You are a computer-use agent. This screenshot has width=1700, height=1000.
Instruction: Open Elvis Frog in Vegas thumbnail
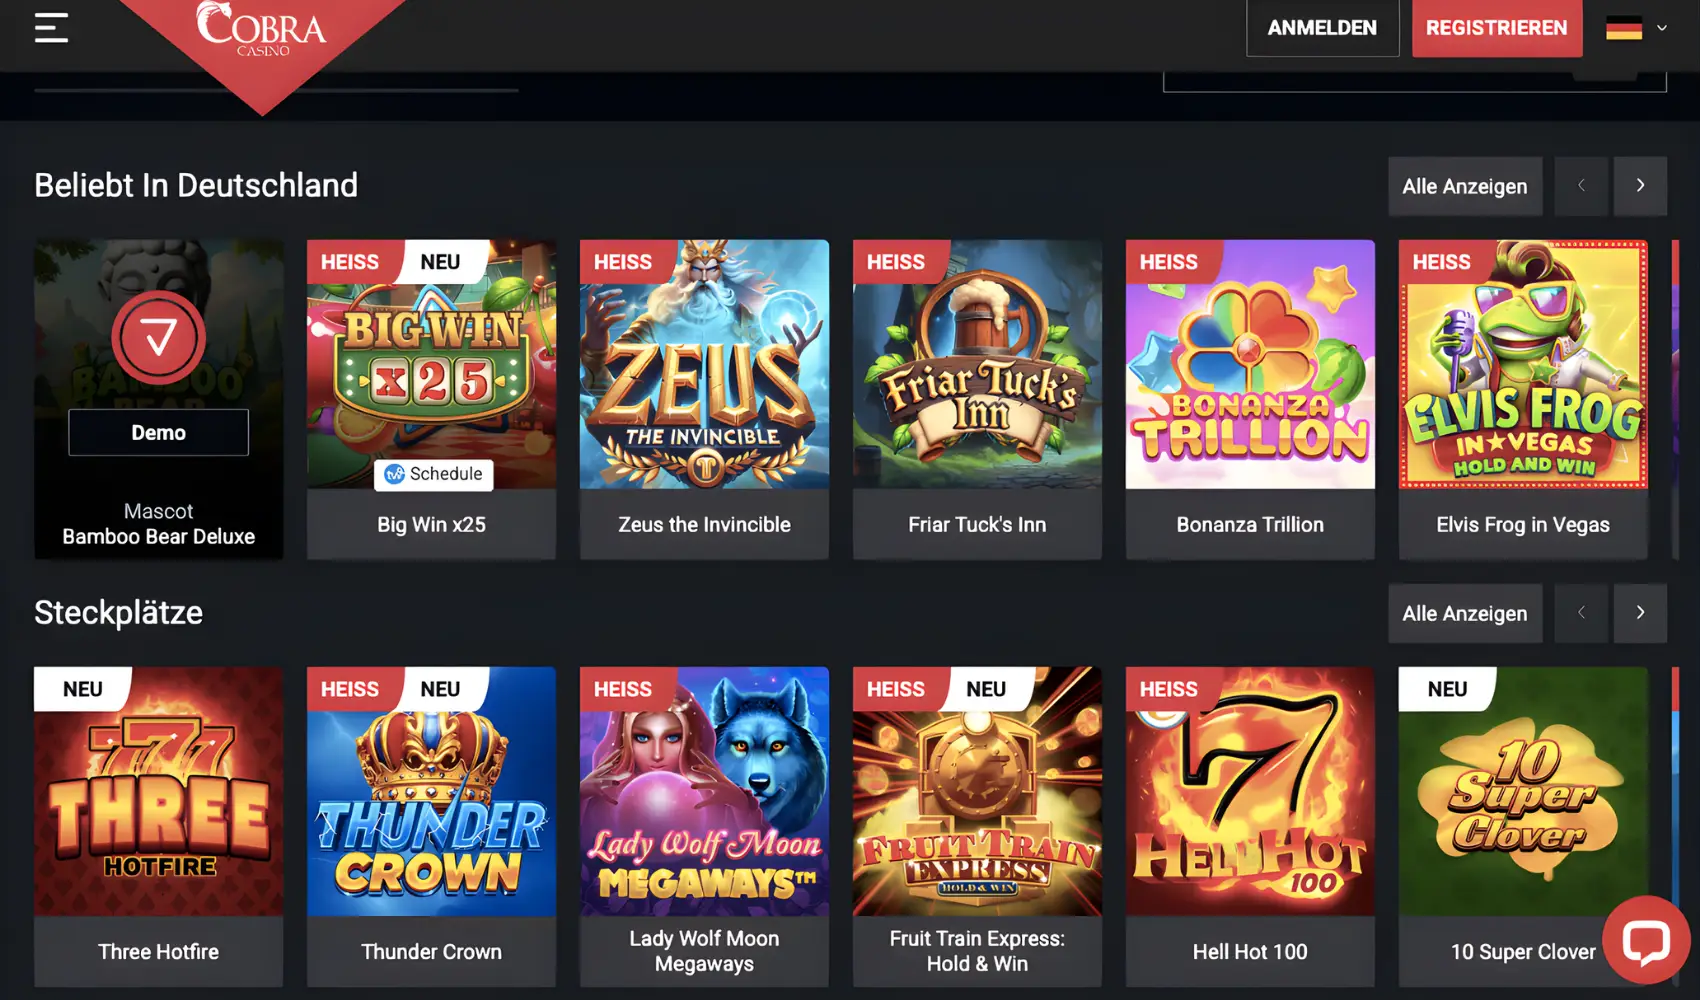[1523, 364]
